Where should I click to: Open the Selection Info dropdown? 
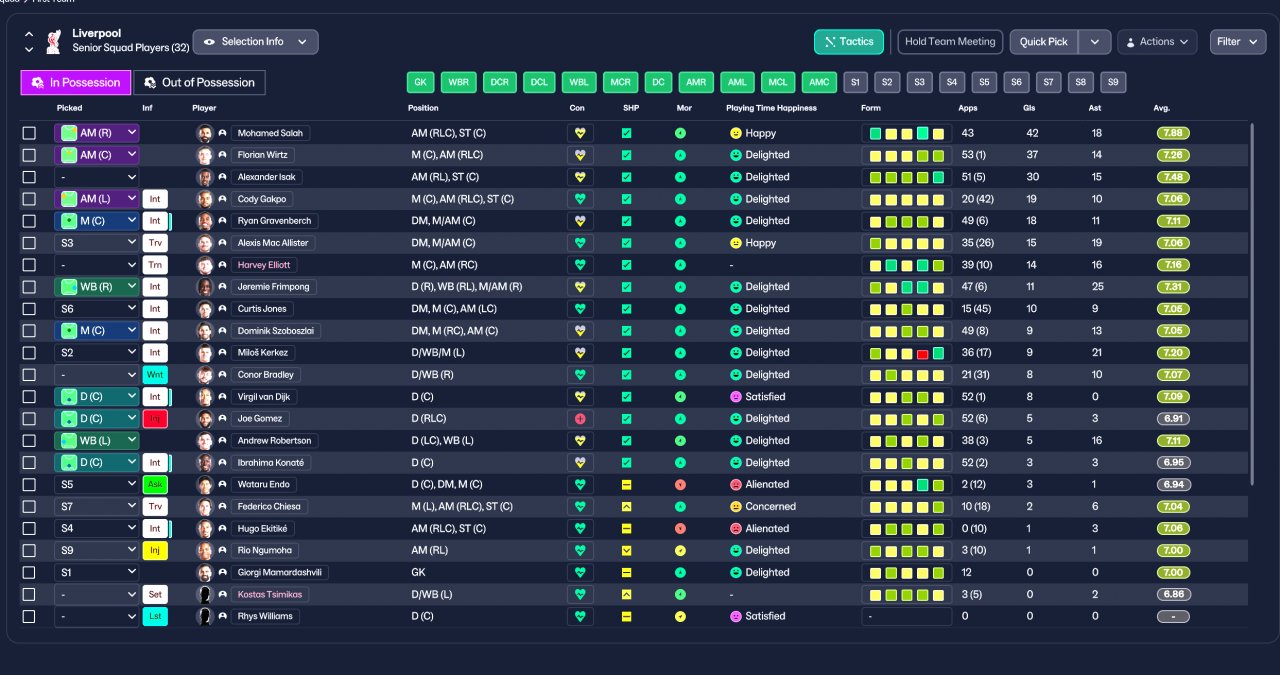[256, 42]
